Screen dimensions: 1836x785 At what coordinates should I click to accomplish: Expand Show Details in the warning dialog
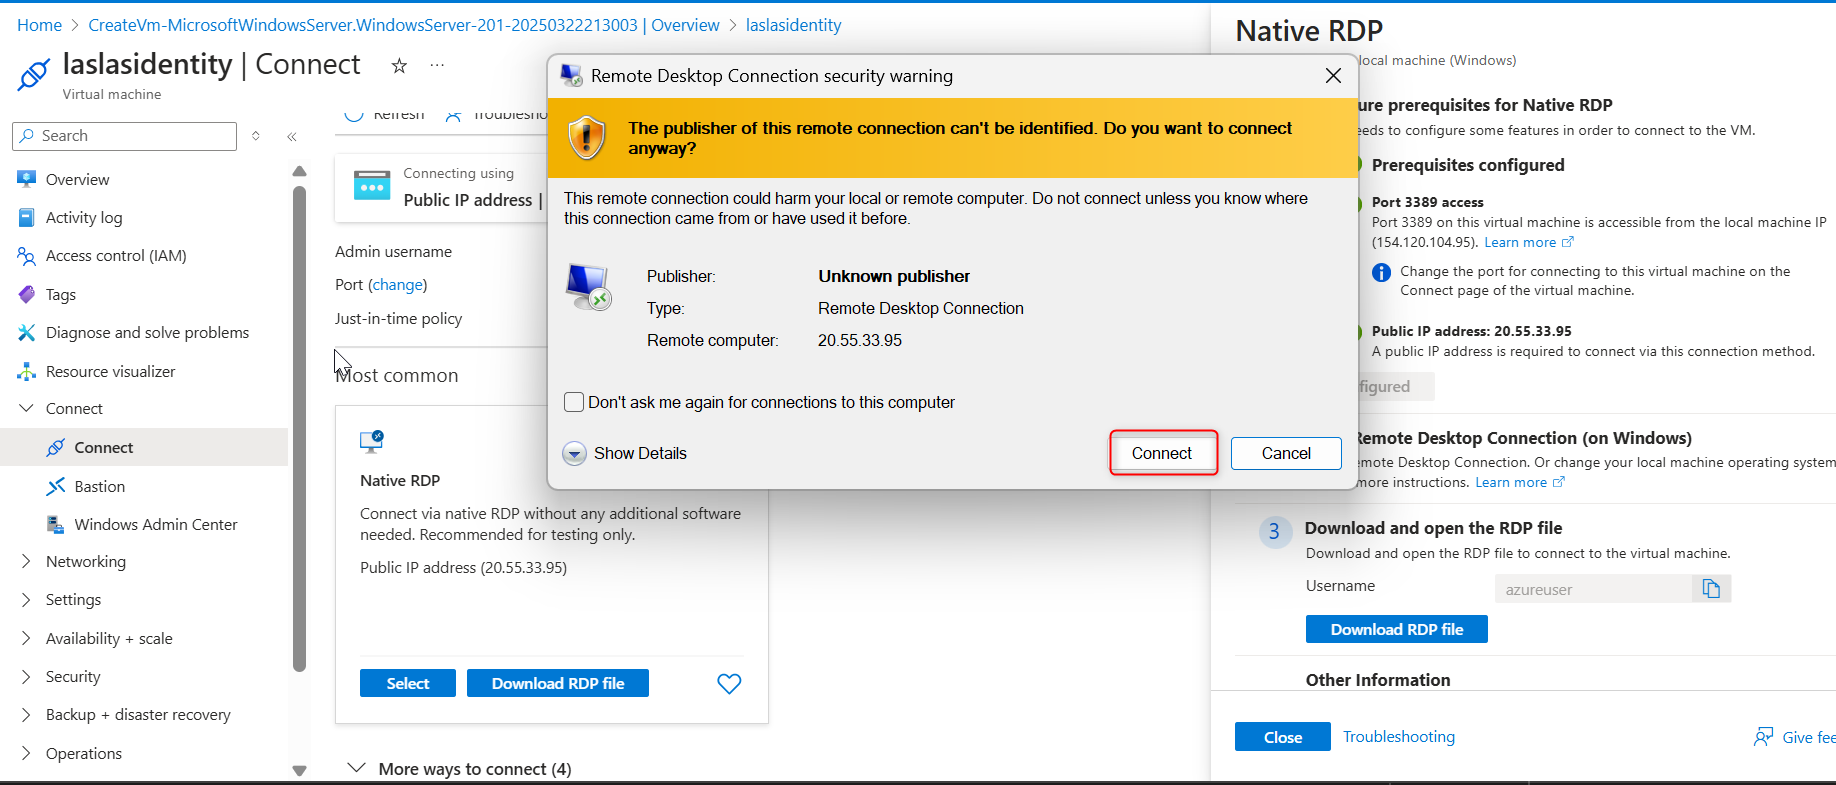pos(626,453)
